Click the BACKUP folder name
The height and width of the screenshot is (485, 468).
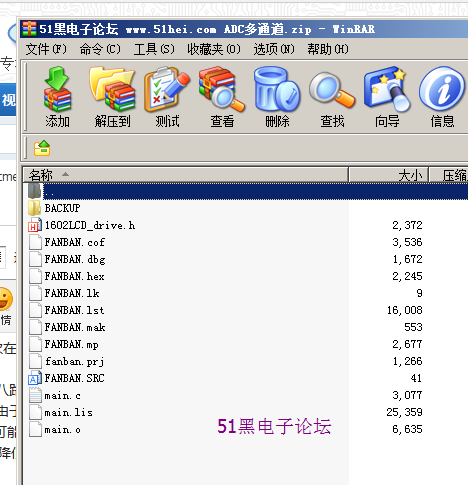[63, 208]
